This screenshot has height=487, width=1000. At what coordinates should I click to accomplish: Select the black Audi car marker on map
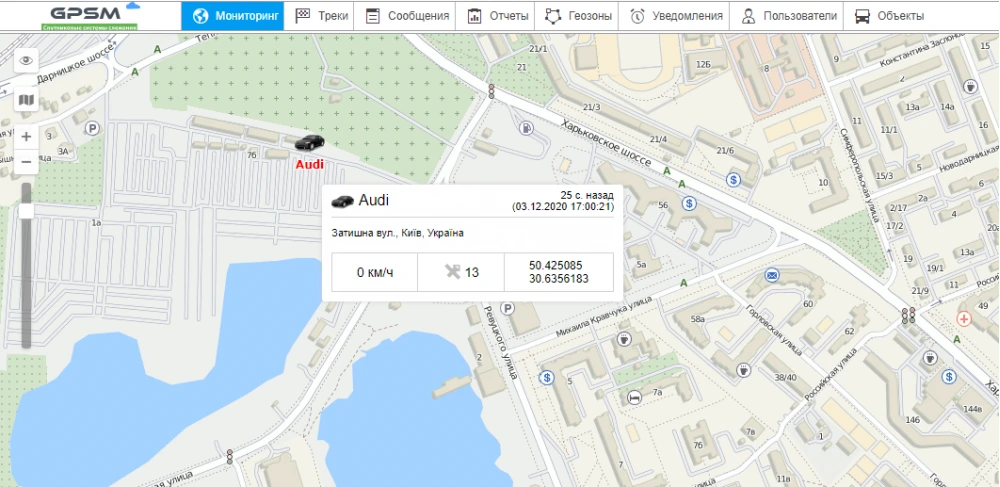coord(309,142)
